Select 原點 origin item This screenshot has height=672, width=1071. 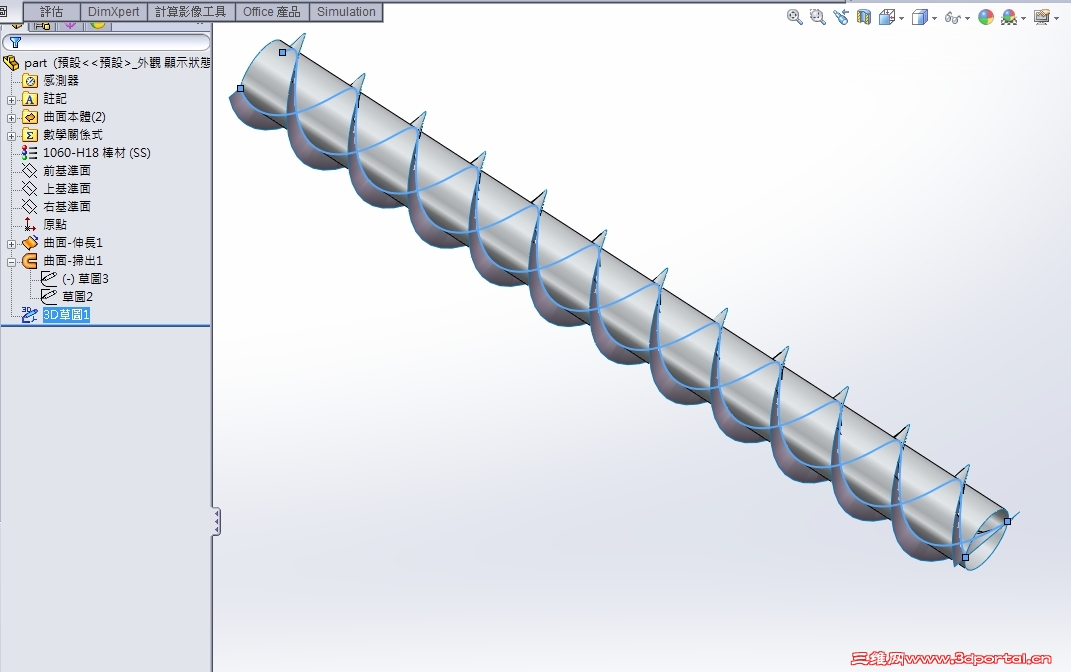pyautogui.click(x=55, y=225)
